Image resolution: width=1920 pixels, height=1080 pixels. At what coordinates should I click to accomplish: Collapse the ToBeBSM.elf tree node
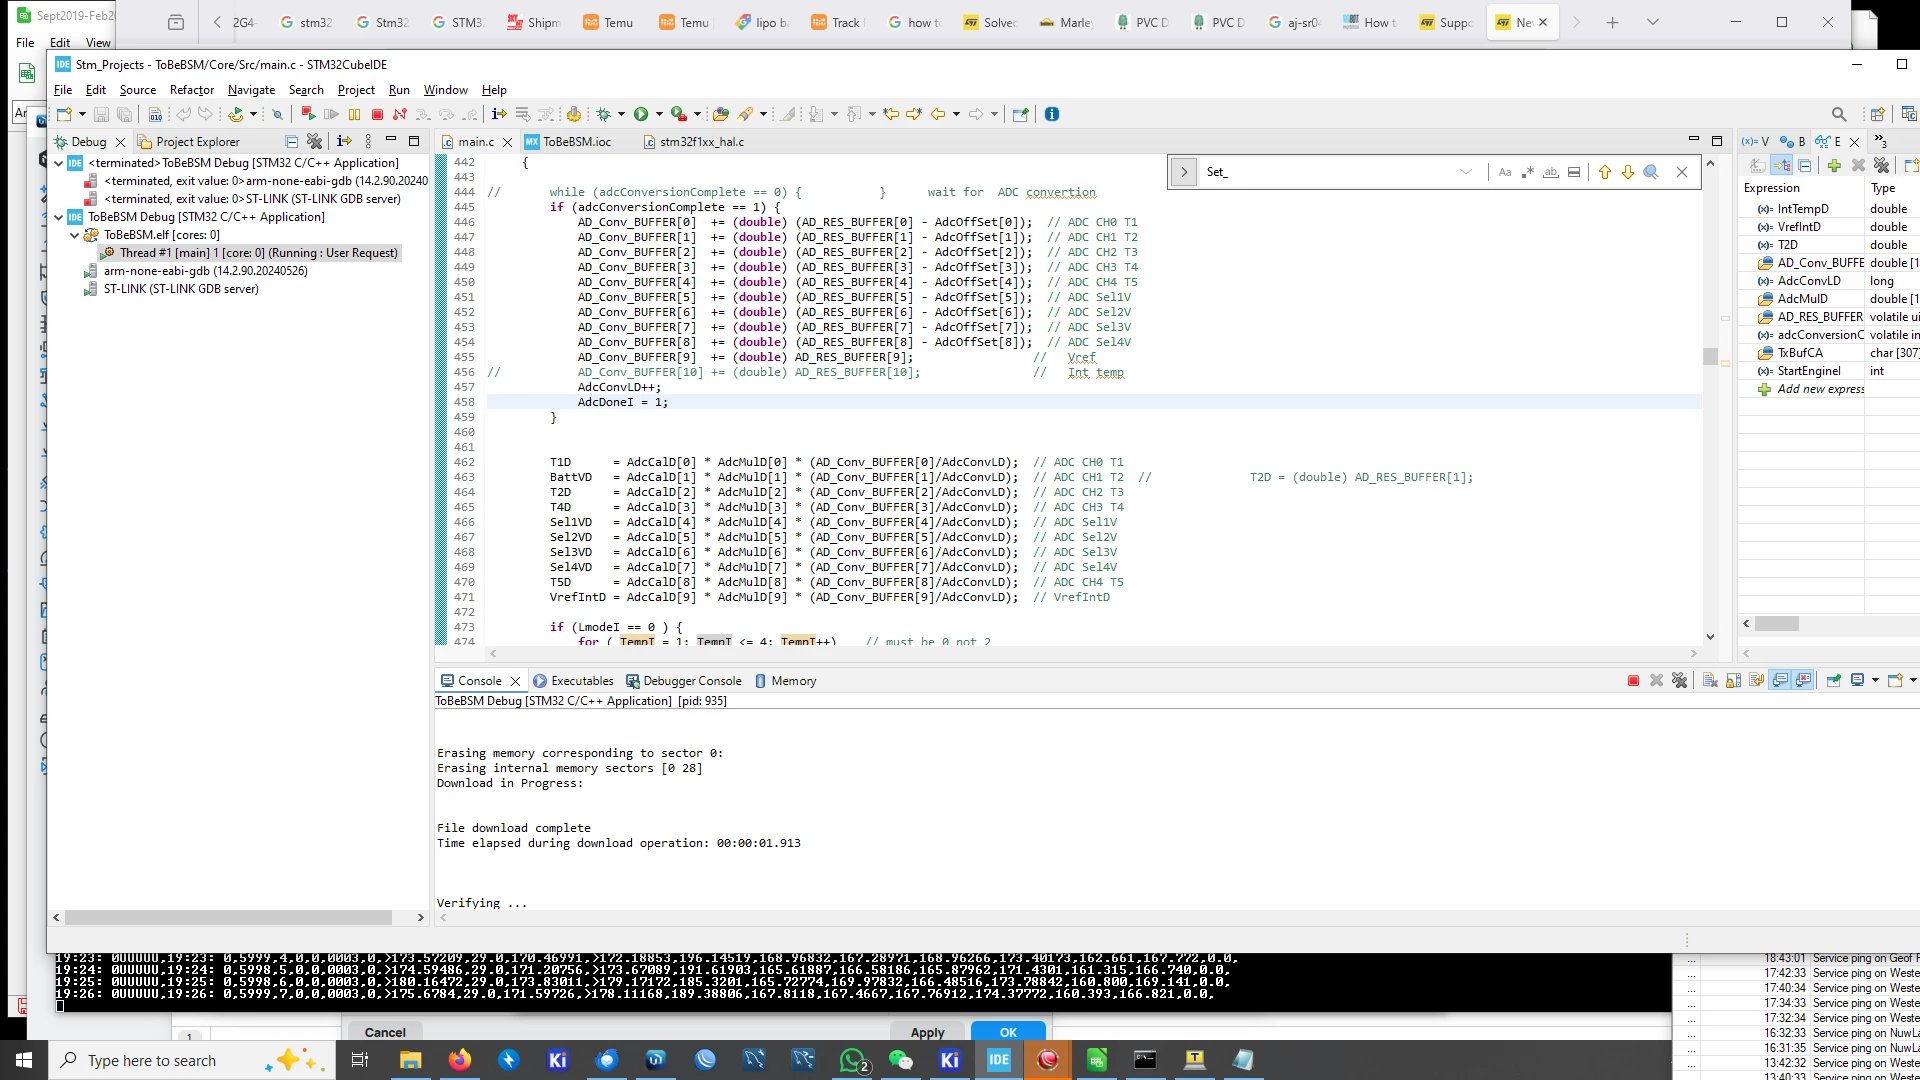click(75, 235)
